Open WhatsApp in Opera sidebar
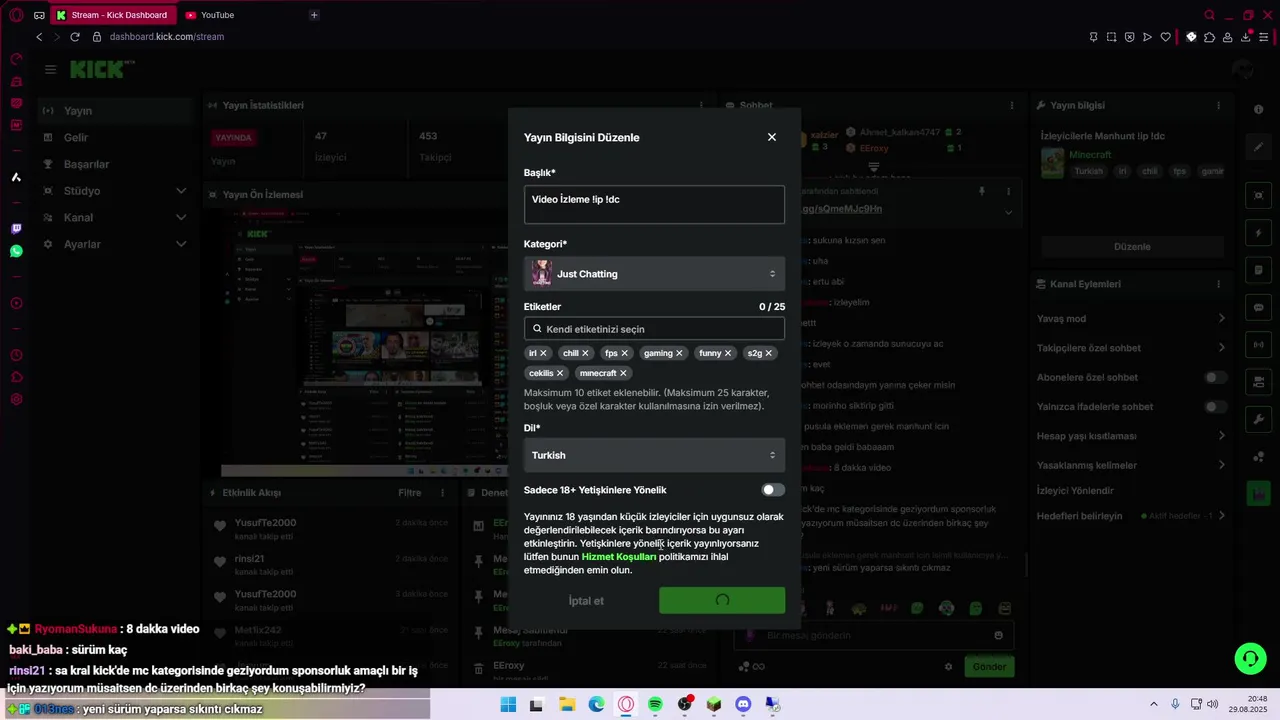 pyautogui.click(x=16, y=251)
